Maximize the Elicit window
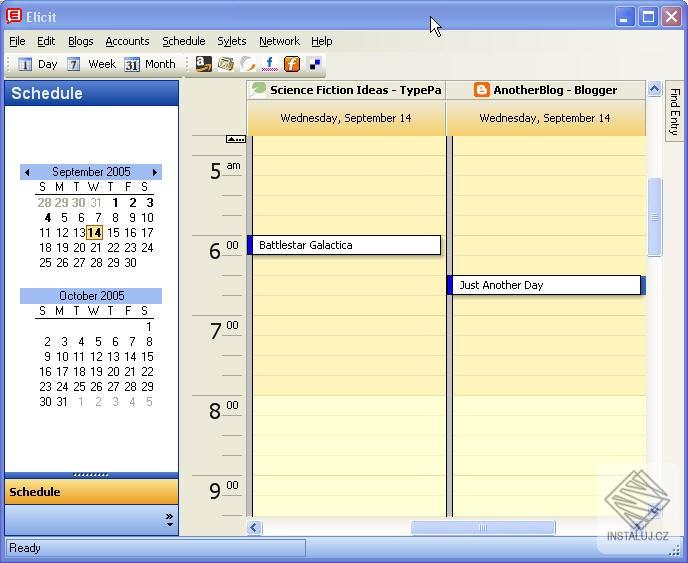 point(648,17)
